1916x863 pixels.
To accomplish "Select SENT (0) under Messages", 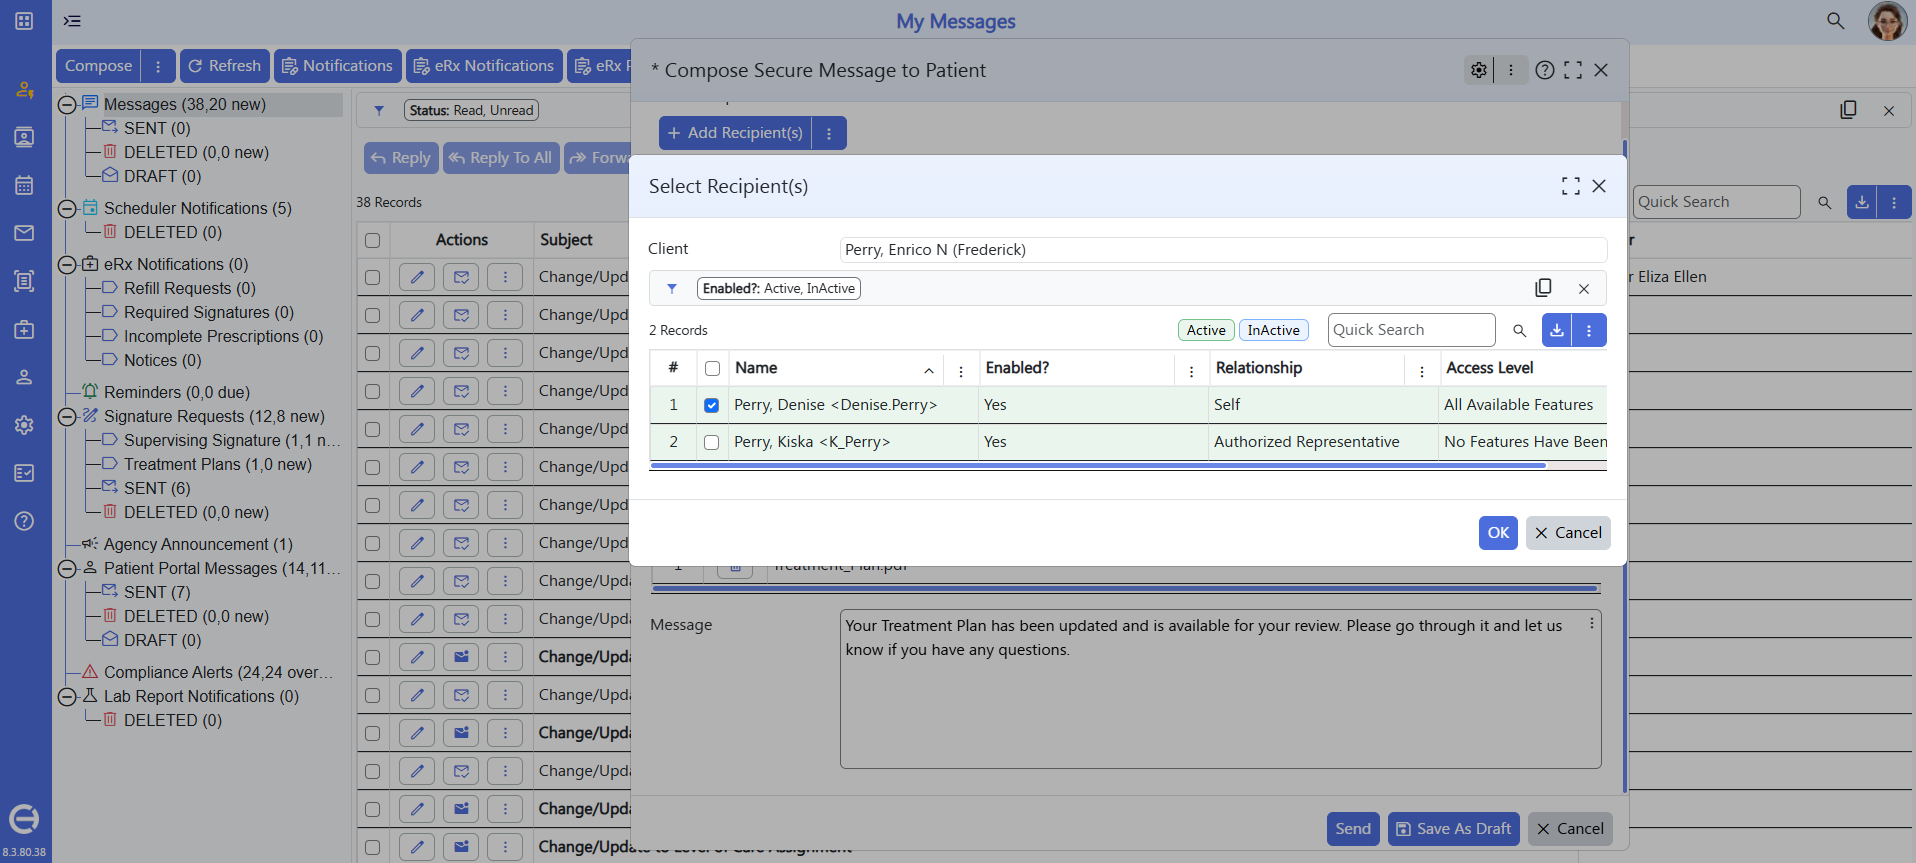I will pos(157,128).
